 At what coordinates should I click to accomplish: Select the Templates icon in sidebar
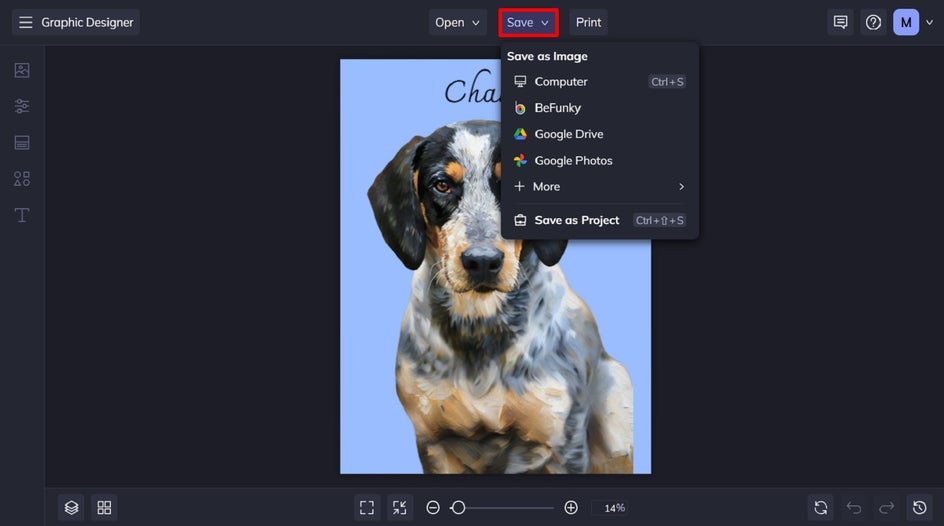[22, 142]
